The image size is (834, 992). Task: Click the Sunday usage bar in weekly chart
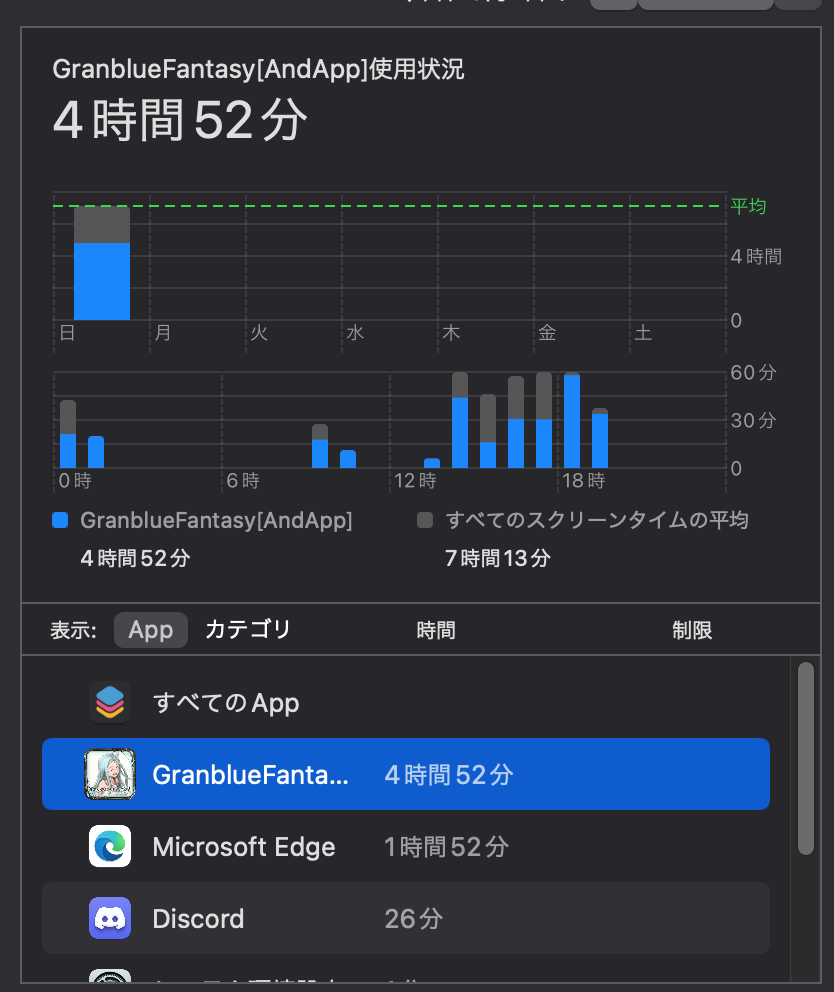(102, 263)
